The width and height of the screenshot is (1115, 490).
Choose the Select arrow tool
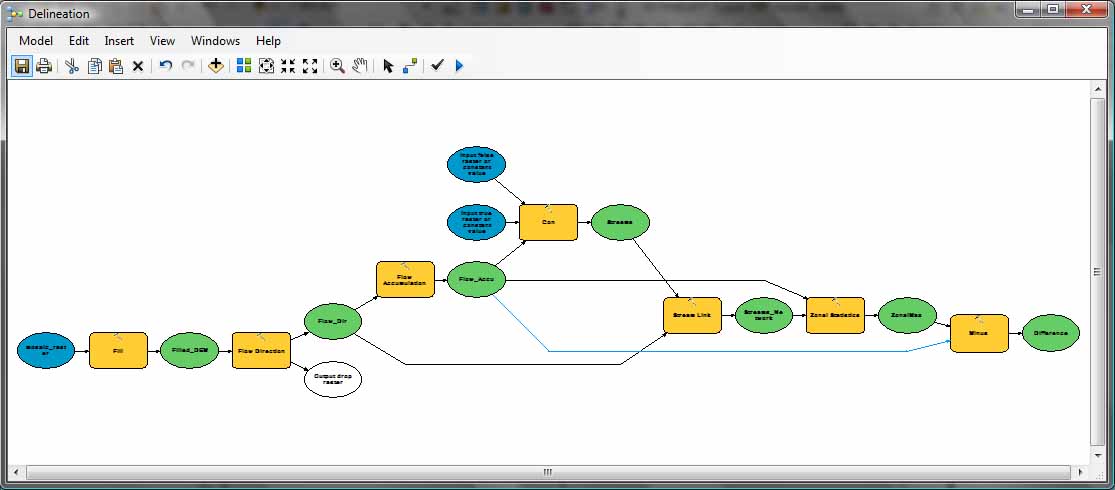(x=388, y=66)
